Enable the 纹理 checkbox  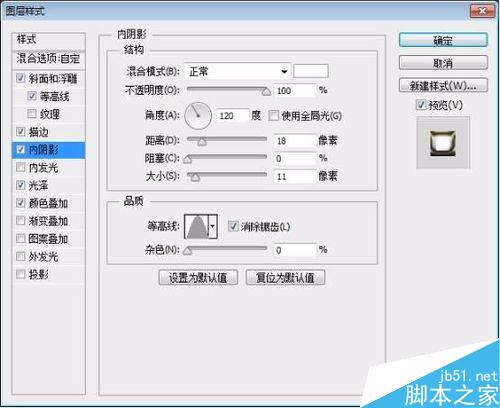pyautogui.click(x=32, y=114)
